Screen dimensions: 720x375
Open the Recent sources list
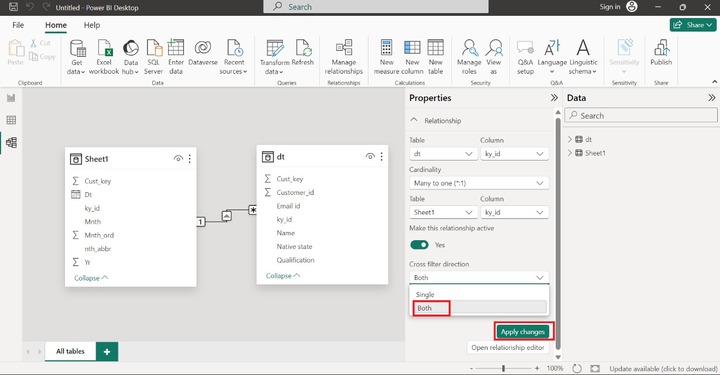click(x=234, y=57)
